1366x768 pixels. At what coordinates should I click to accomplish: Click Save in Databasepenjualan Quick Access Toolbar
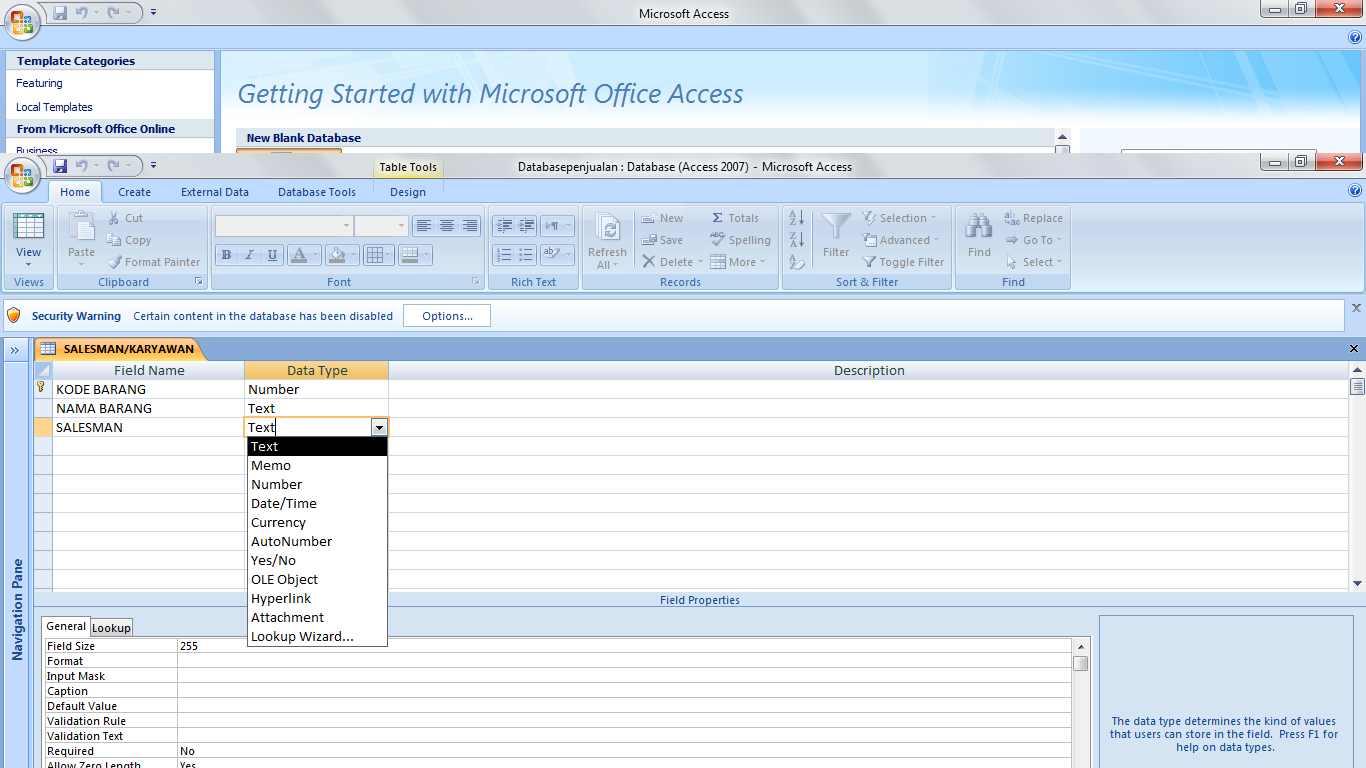[x=61, y=165]
